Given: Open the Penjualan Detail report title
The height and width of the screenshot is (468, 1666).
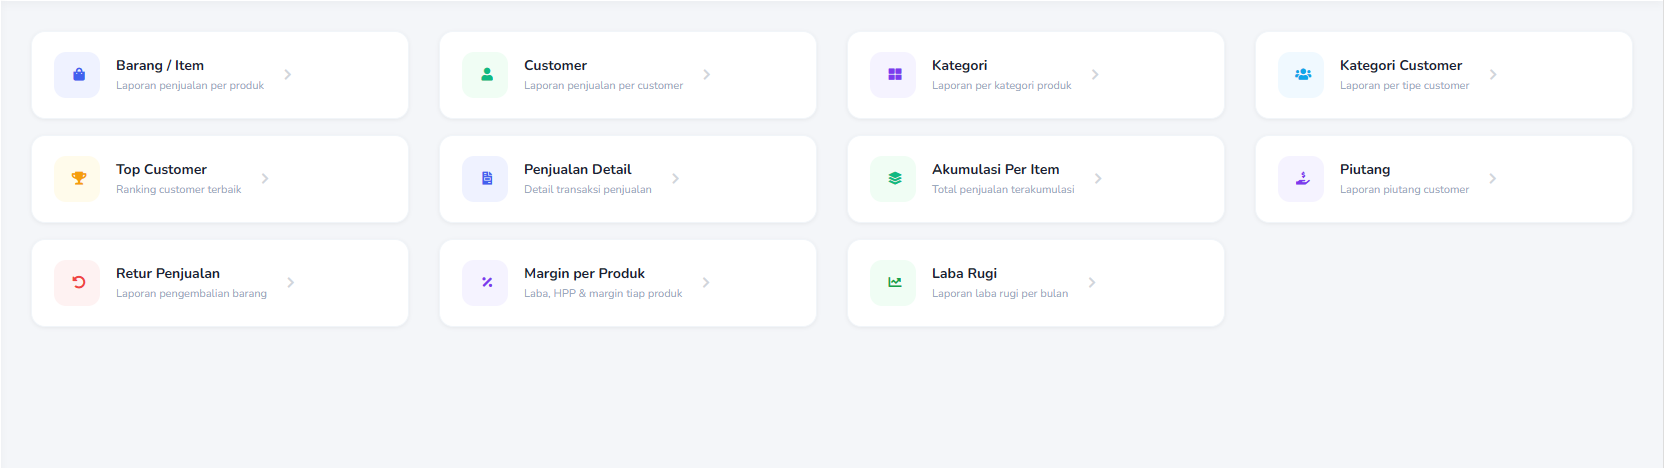Looking at the screenshot, I should [x=578, y=169].
